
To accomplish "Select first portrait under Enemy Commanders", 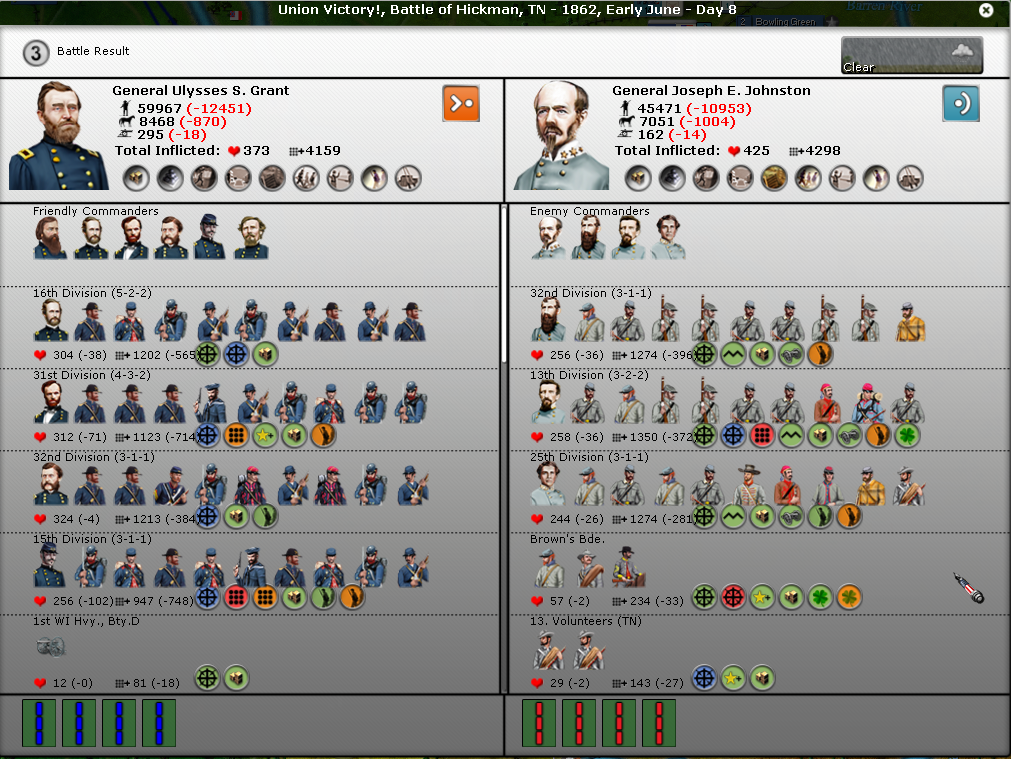I will point(545,238).
